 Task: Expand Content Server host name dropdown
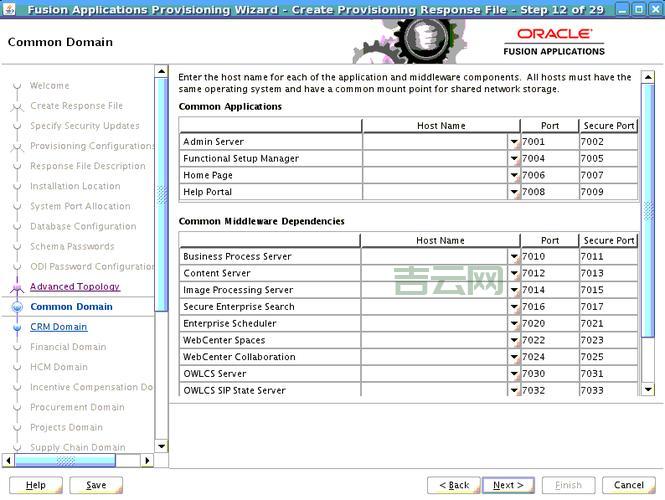[x=514, y=273]
